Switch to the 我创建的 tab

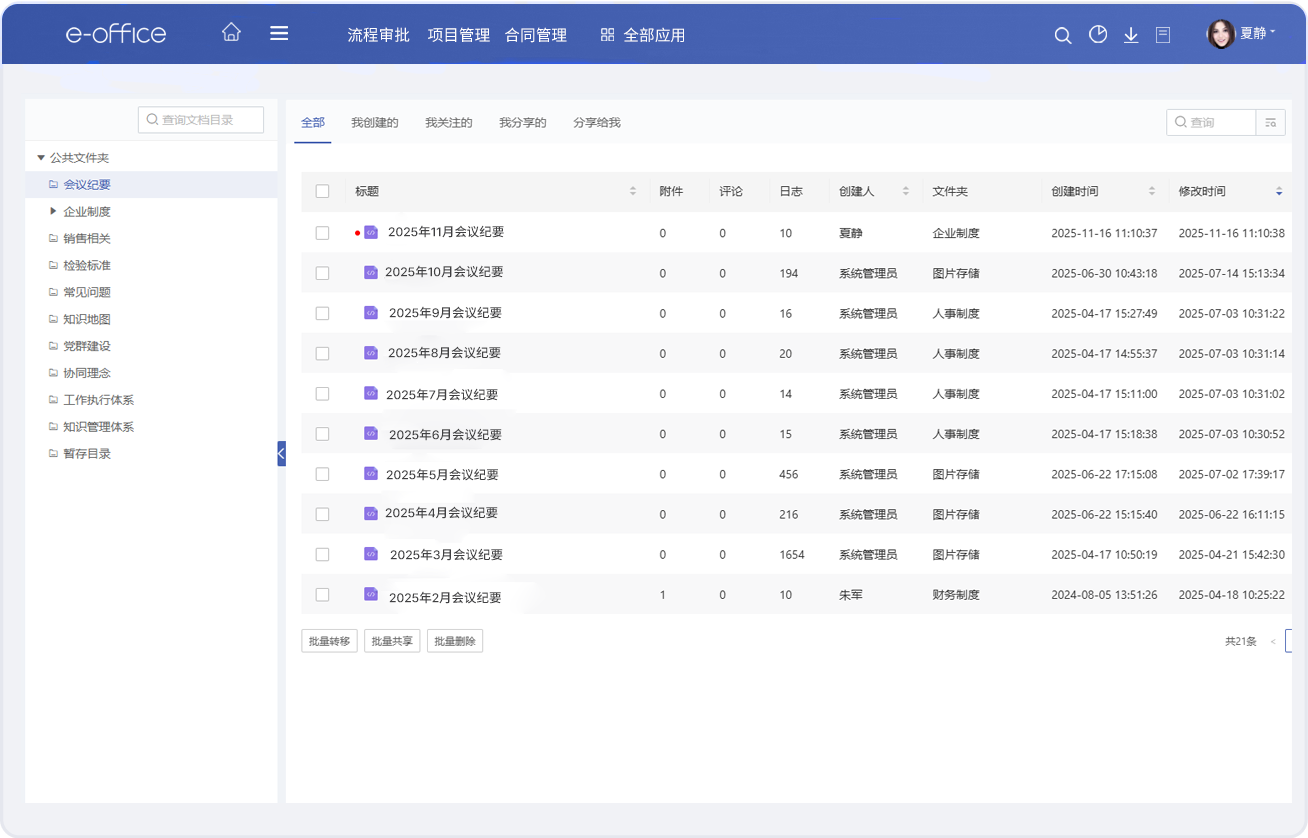click(x=375, y=123)
